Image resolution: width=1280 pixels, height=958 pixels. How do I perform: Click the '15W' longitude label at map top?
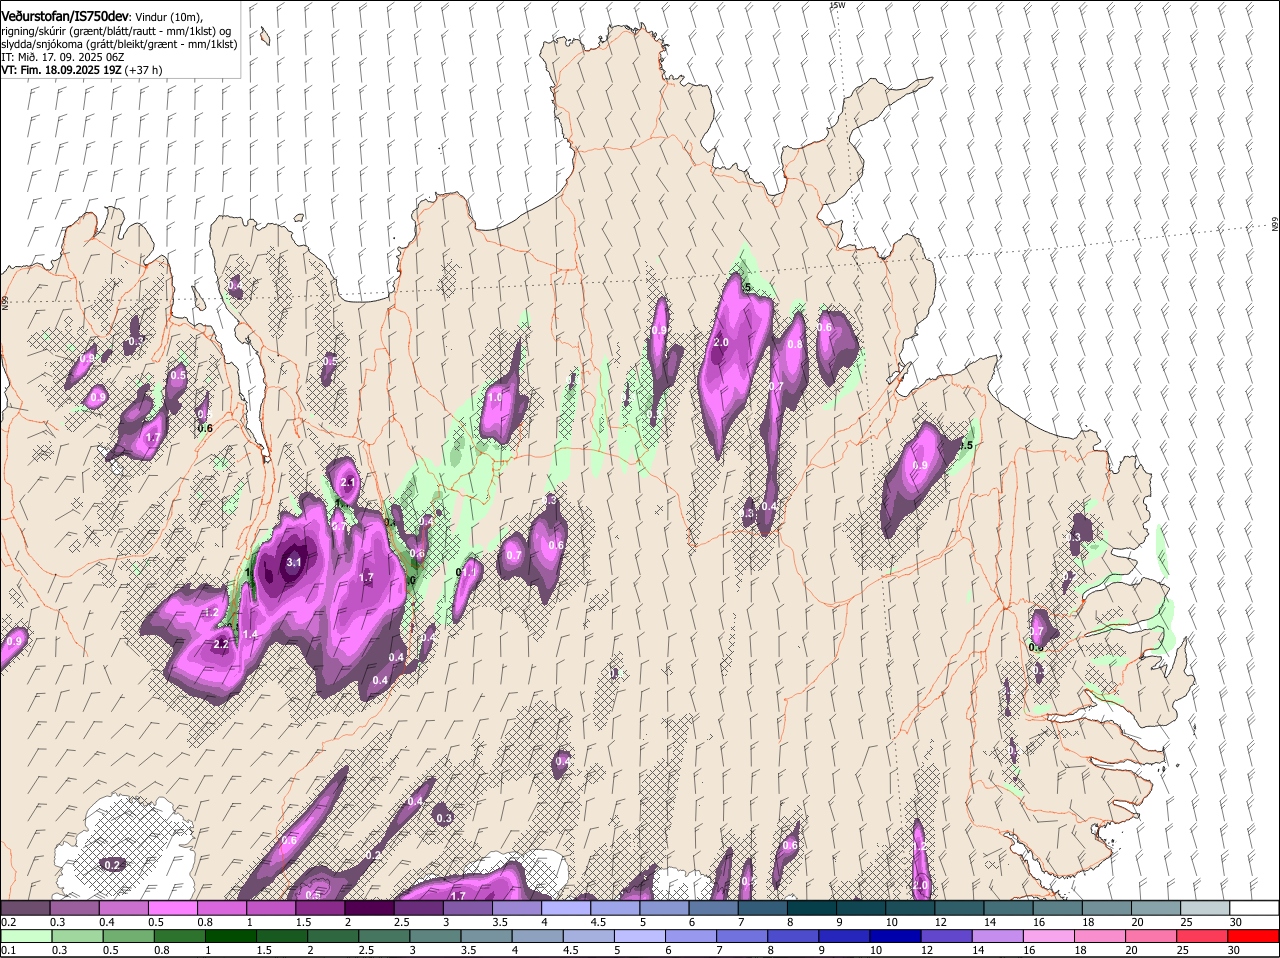click(837, 5)
